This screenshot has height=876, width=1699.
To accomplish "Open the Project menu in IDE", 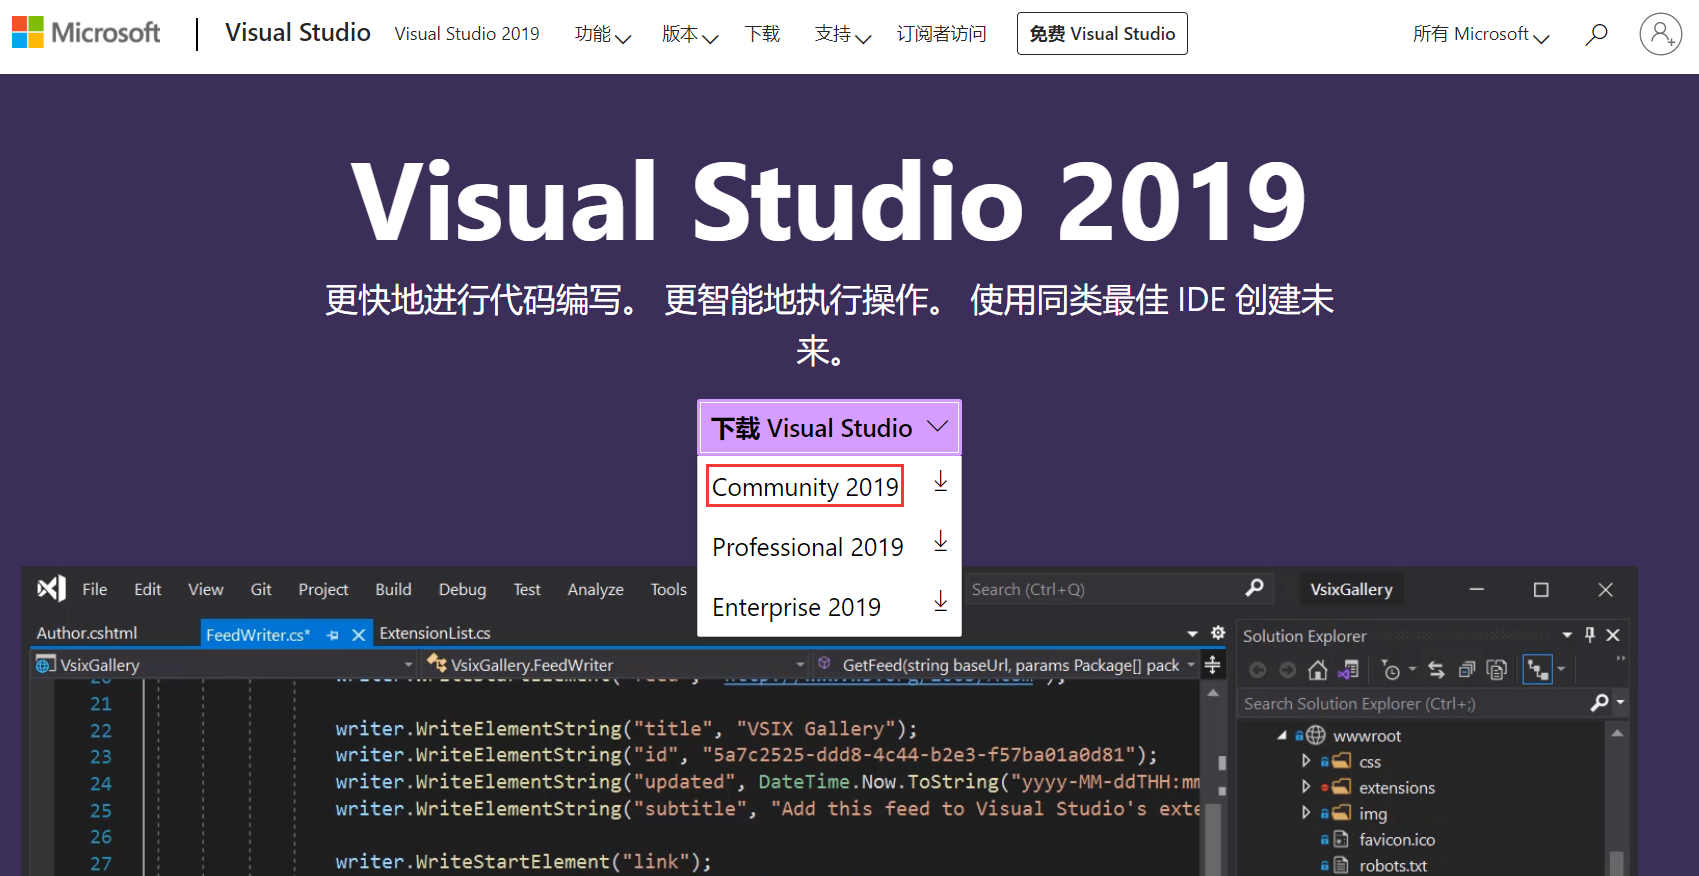I will tap(323, 589).
